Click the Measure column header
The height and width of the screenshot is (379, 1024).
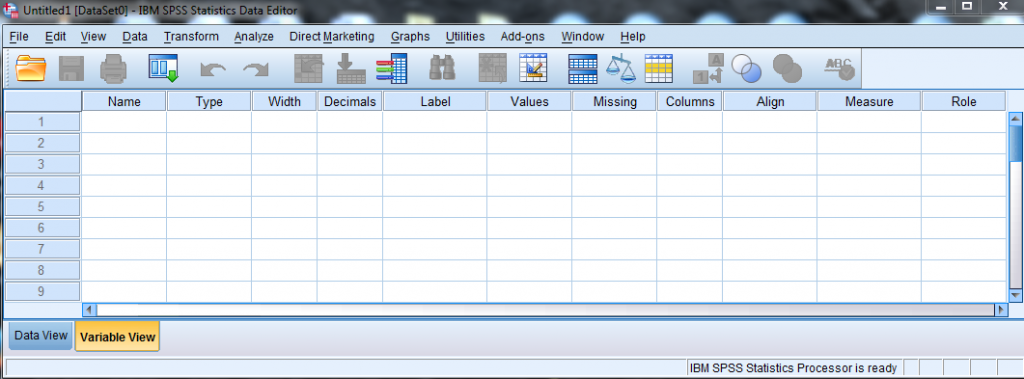click(x=869, y=101)
